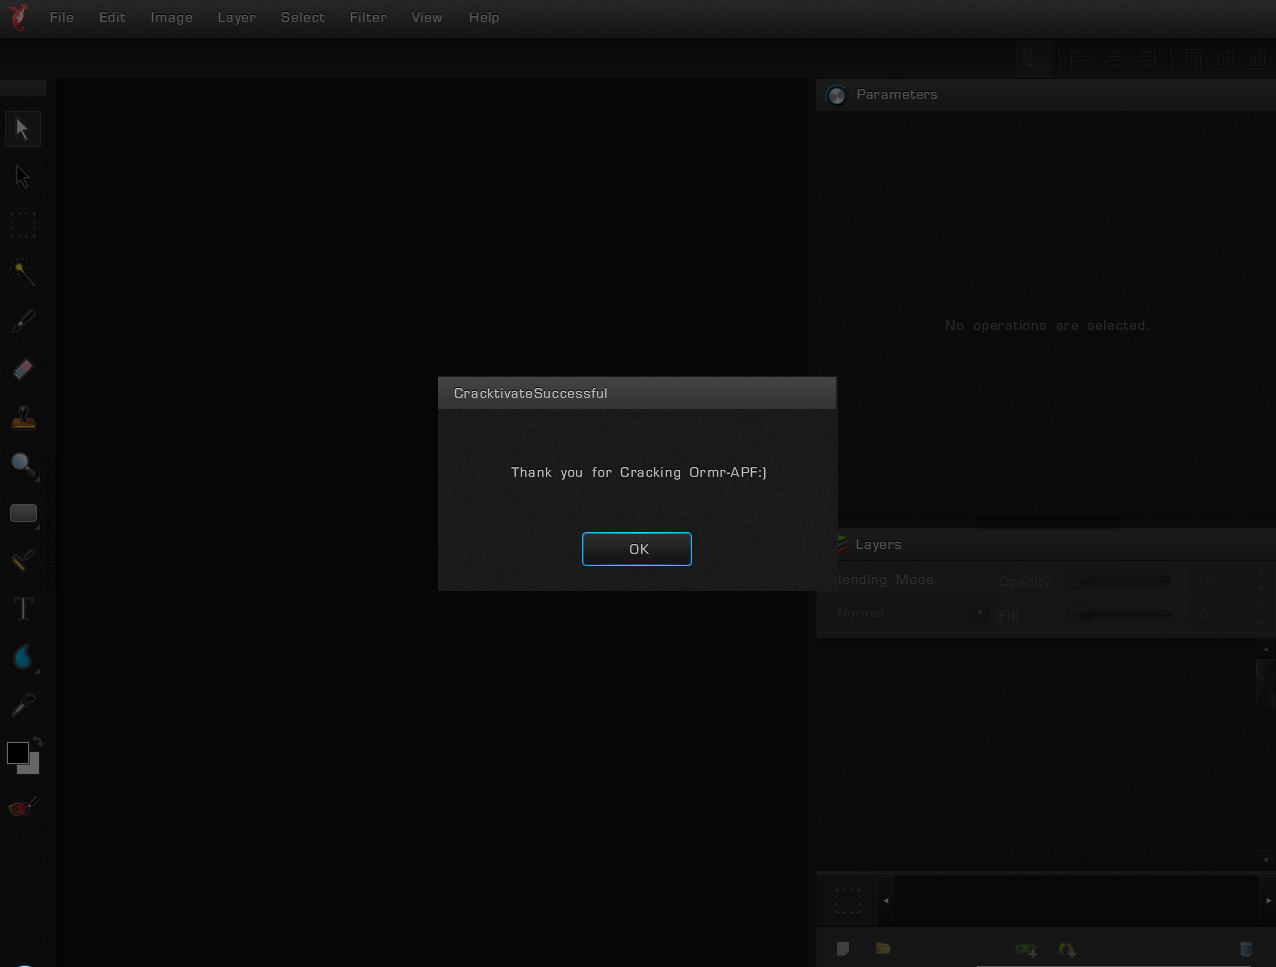Pick the Eraser tool

click(x=23, y=370)
